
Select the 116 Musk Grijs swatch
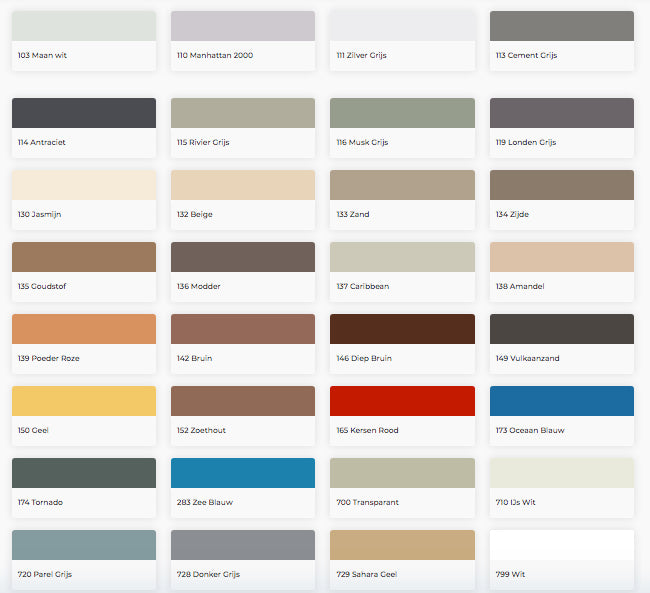point(402,113)
